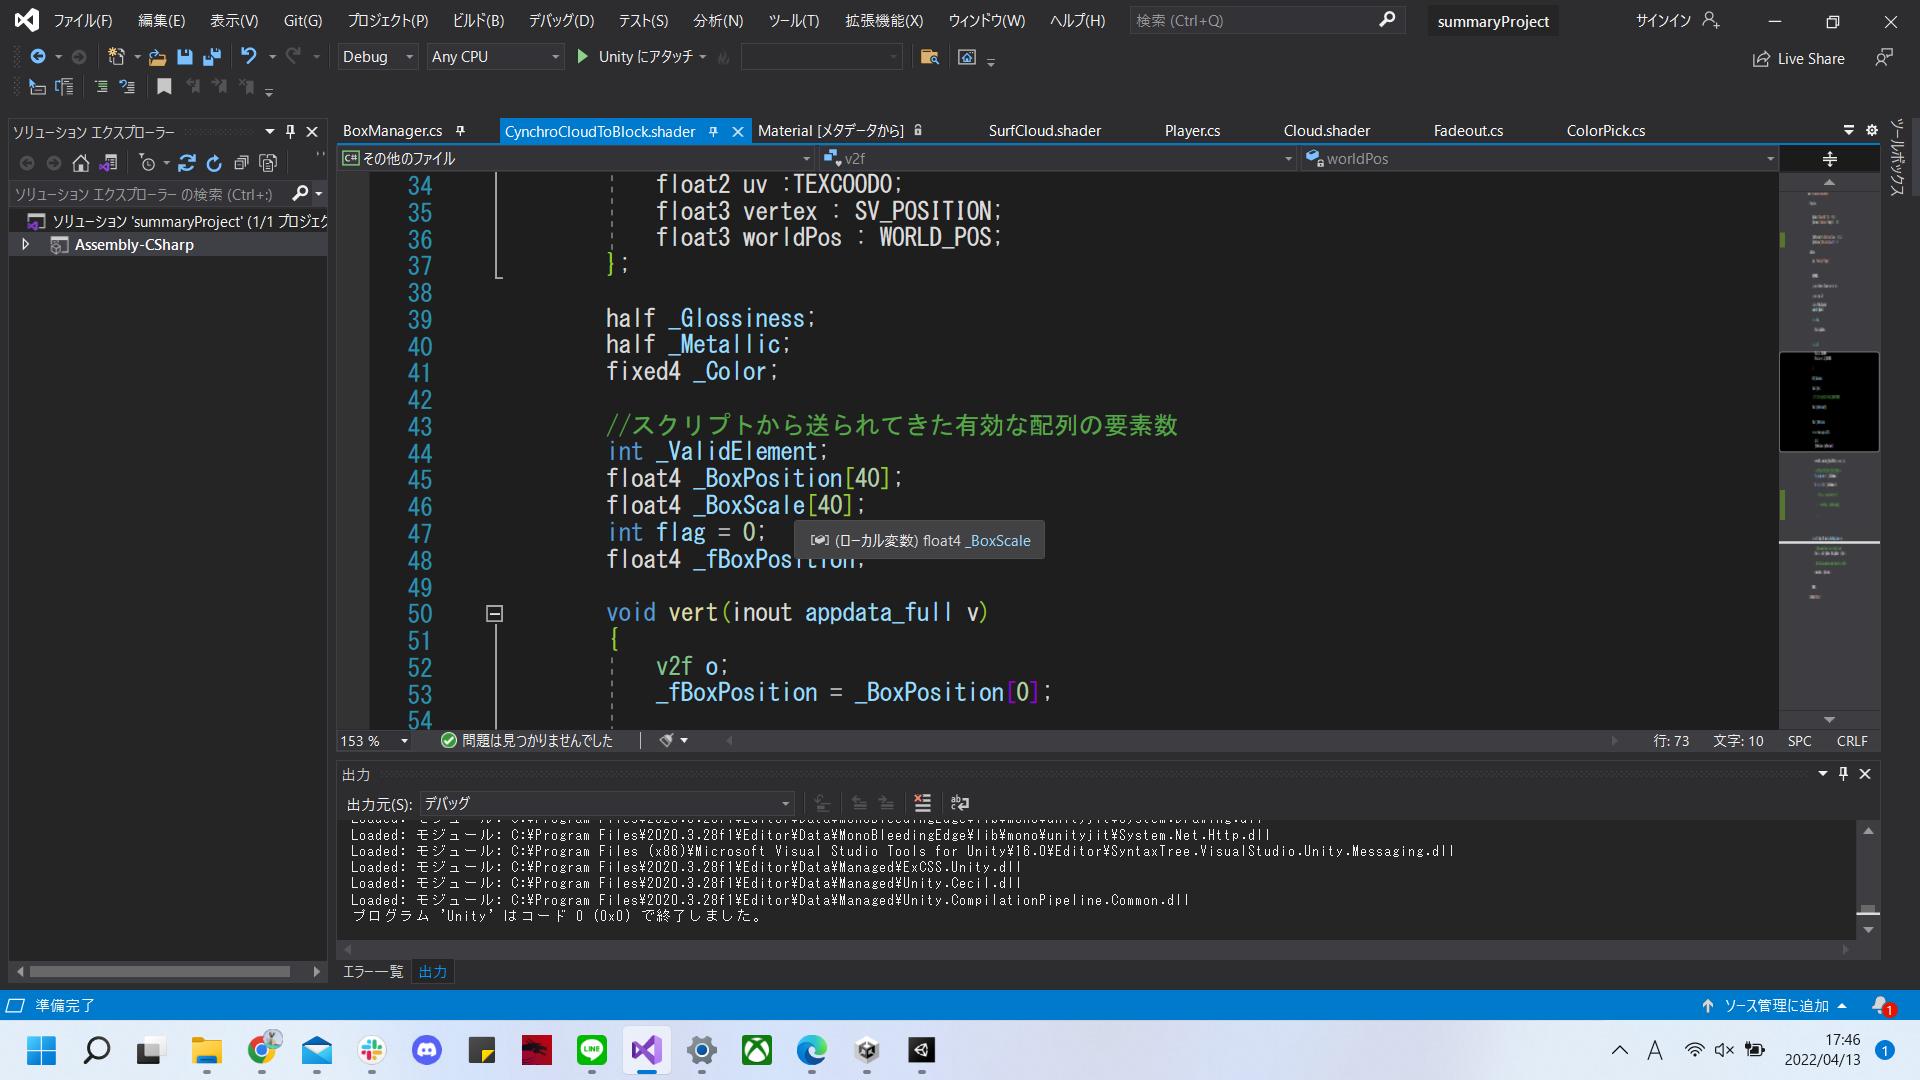Open the Windows Start menu

coord(42,1050)
